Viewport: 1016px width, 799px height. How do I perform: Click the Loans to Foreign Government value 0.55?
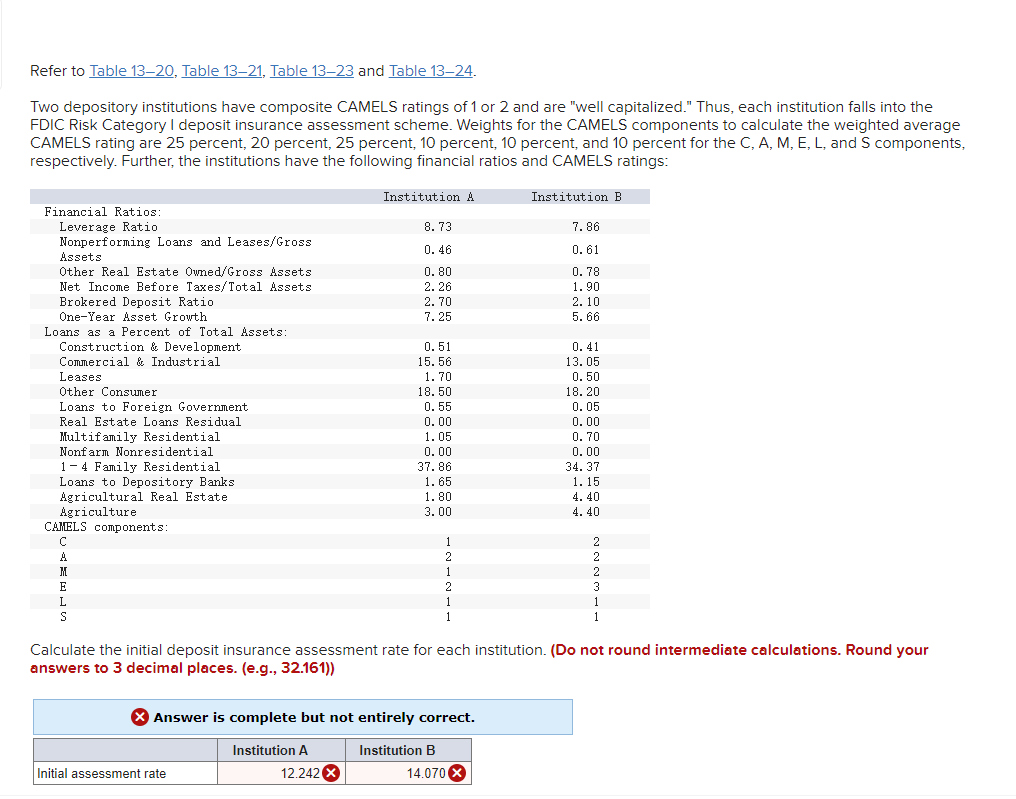(438, 407)
